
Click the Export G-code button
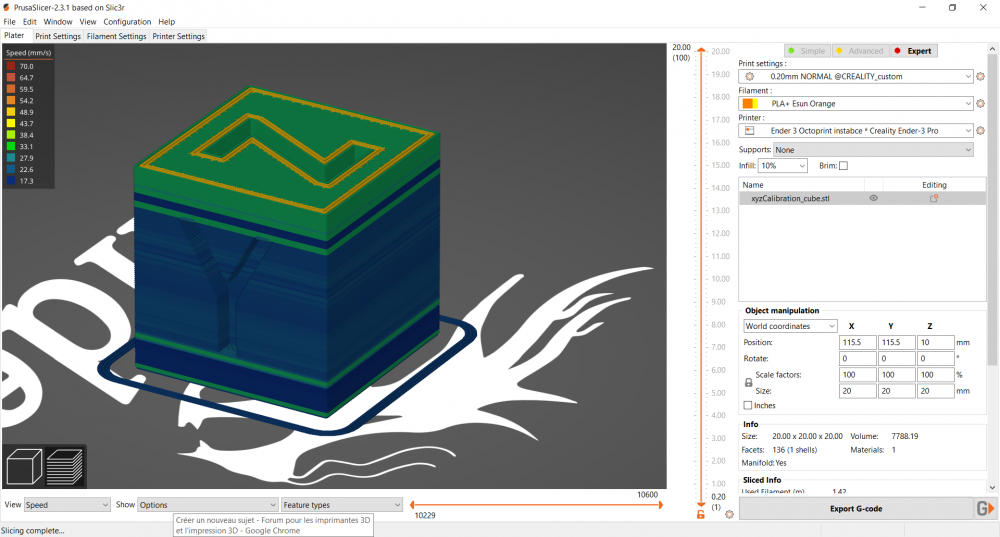click(x=856, y=508)
